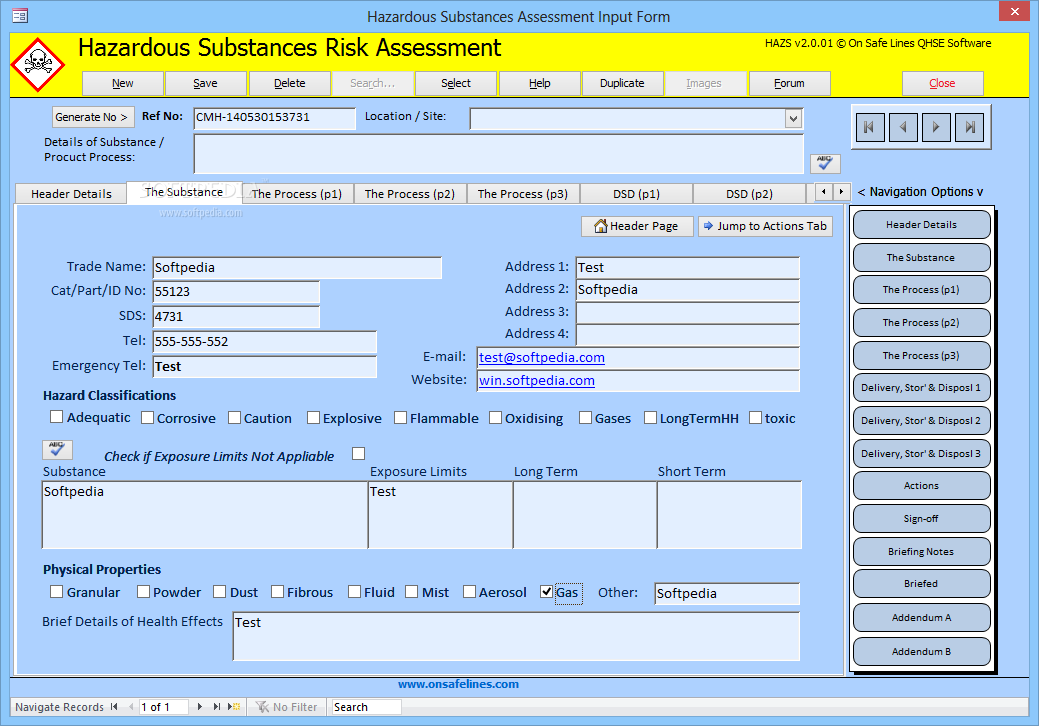Screen dimensions: 1039x726
Task: Check the Aerosol physical property
Action: [469, 592]
